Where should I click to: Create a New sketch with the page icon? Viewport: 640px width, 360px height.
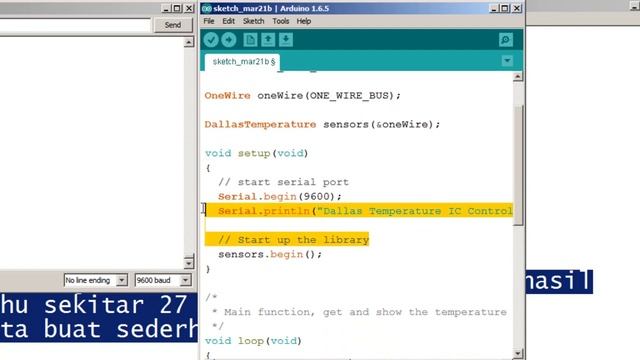(x=250, y=40)
